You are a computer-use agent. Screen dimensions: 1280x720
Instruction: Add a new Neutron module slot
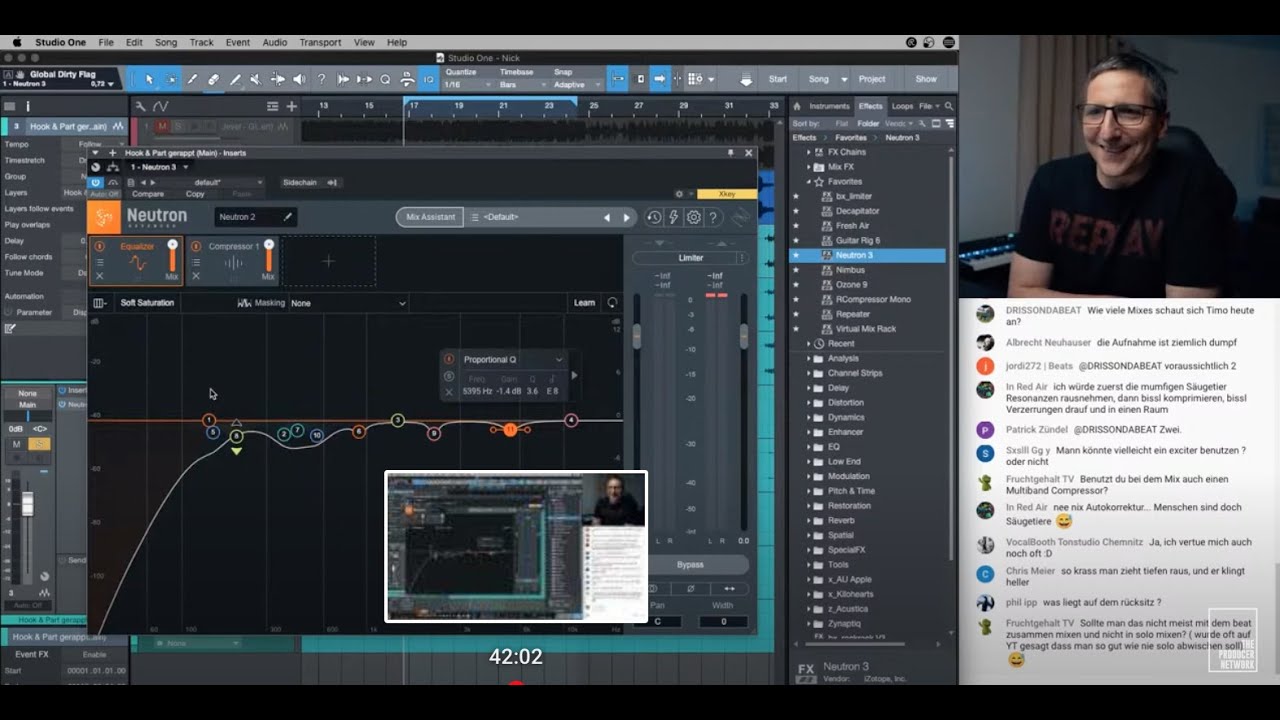(x=328, y=261)
